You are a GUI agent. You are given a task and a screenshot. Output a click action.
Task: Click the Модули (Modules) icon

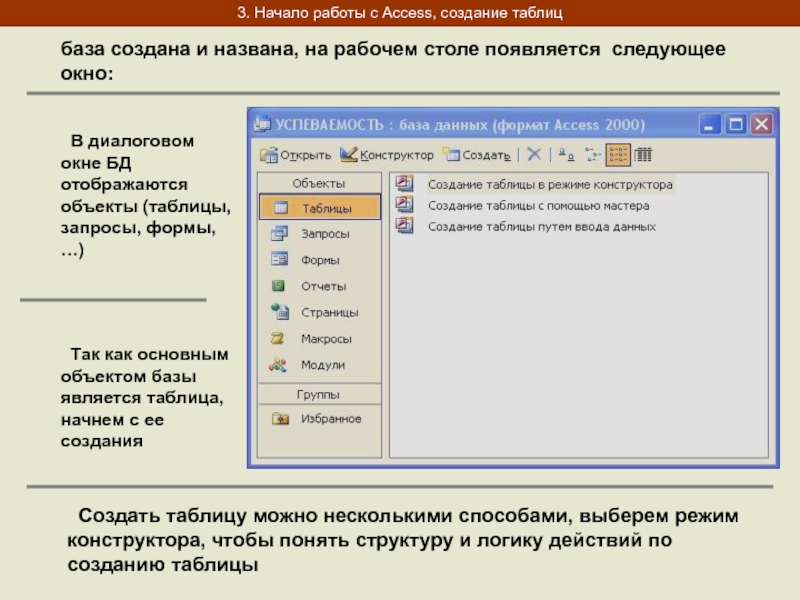280,365
